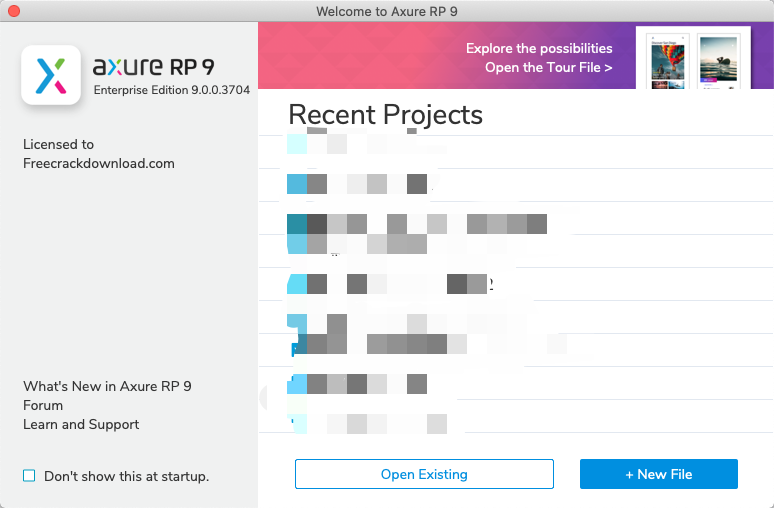Close the Welcome window with the red button
This screenshot has width=774, height=508.
click(x=13, y=11)
